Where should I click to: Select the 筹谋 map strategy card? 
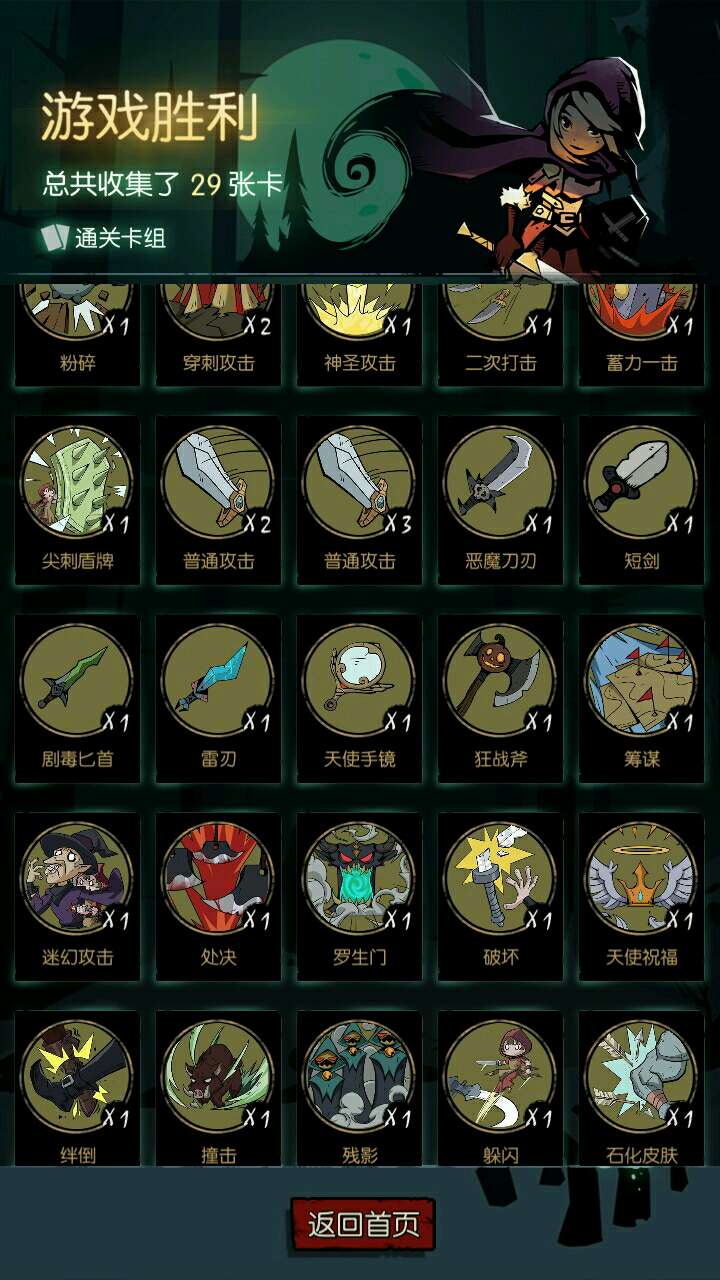[641, 697]
